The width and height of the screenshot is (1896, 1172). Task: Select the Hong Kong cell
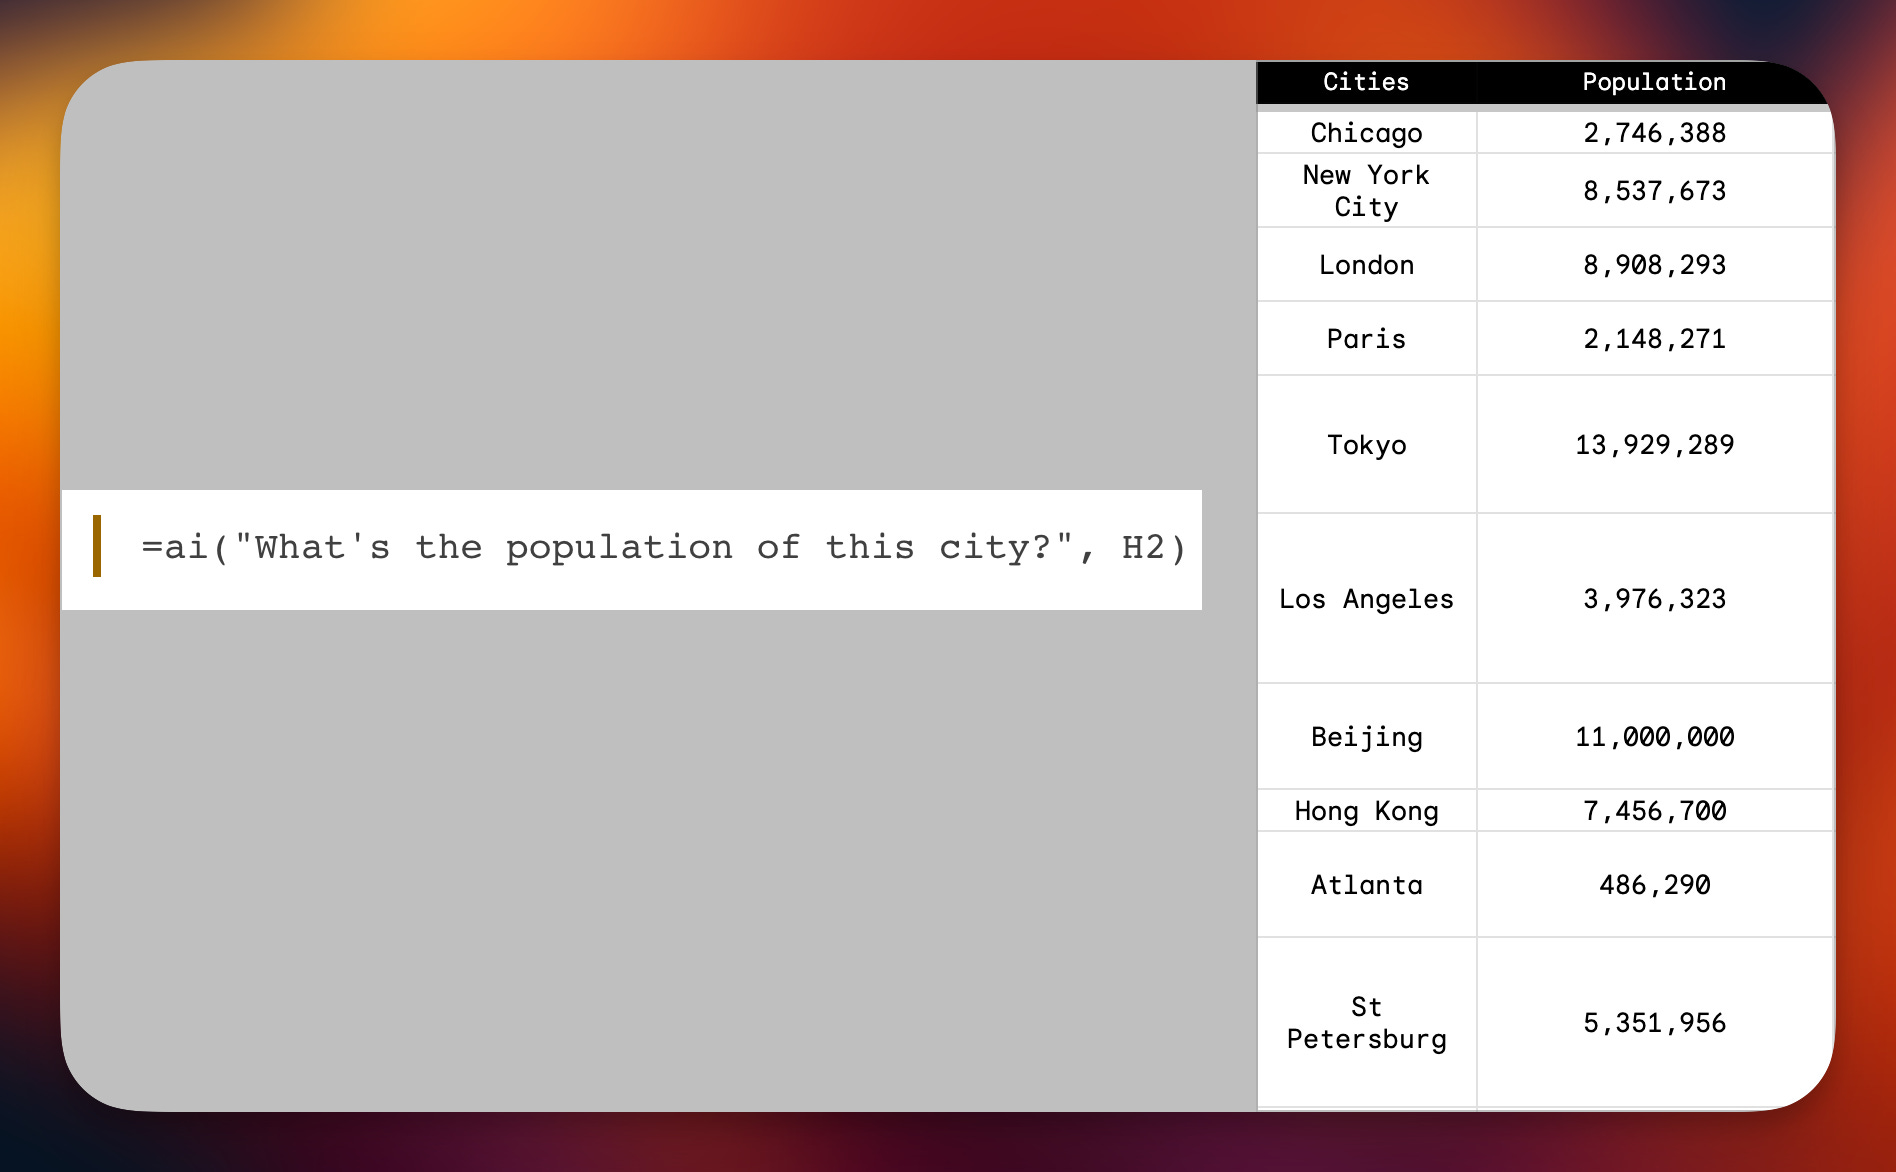click(x=1366, y=810)
